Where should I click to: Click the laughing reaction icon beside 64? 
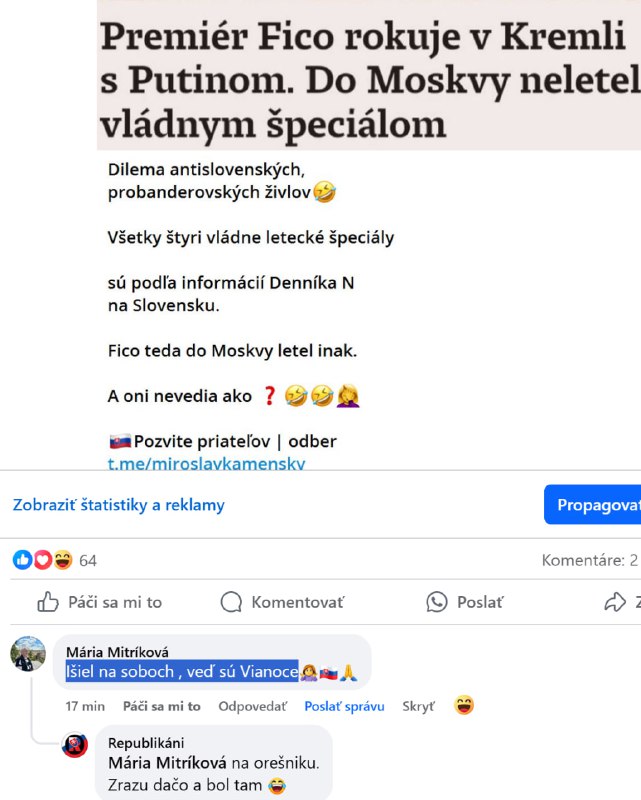[63, 560]
